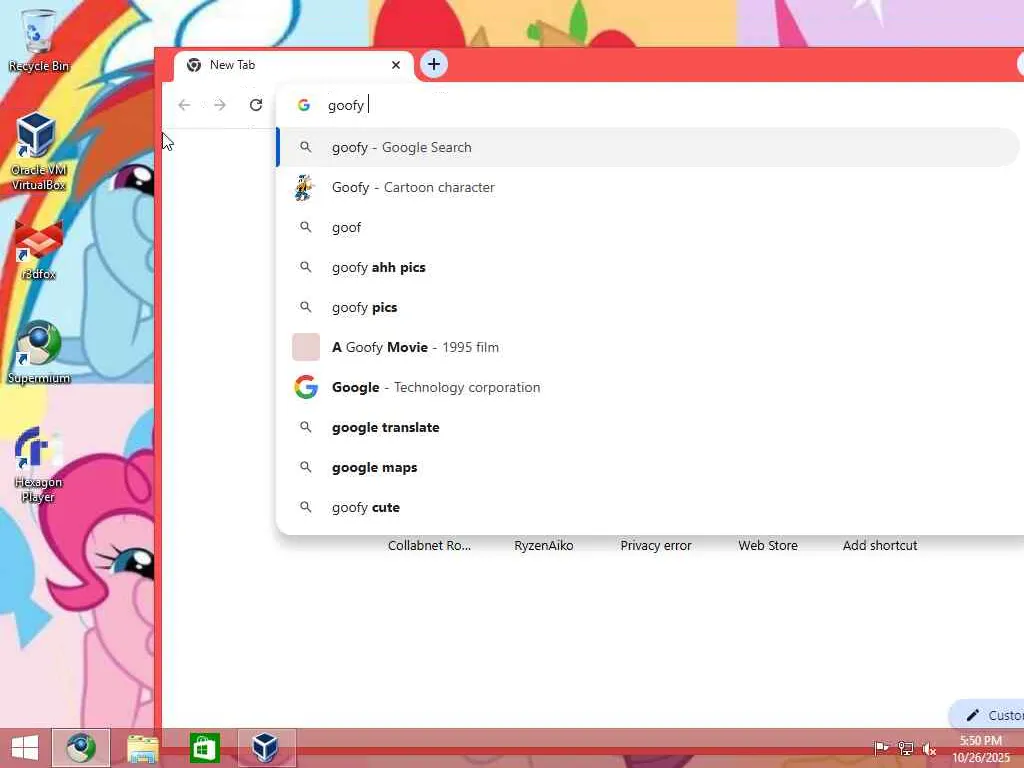Click the magnifier icon beside 'goofy cute'
Image resolution: width=1024 pixels, height=768 pixels.
point(306,507)
